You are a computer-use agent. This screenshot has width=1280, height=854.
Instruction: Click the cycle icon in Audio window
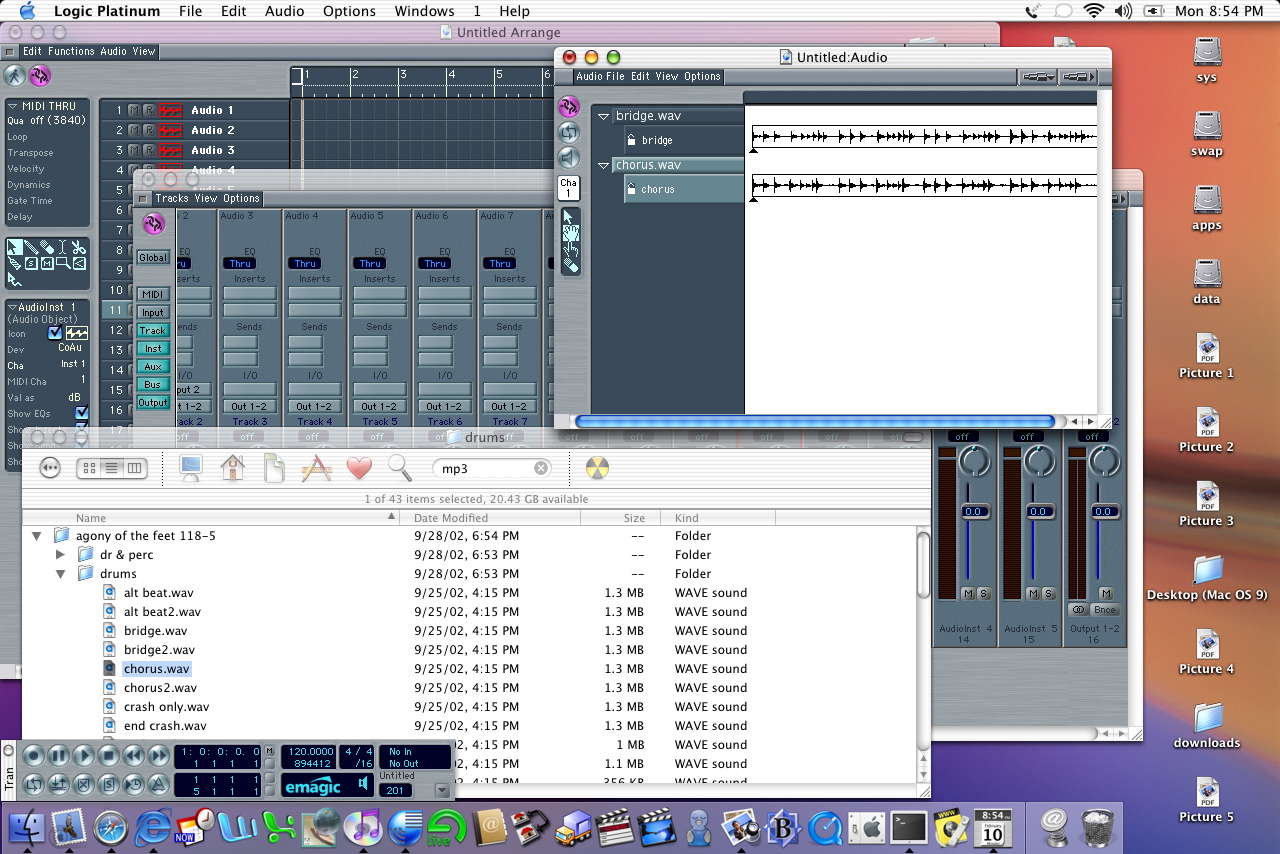click(x=568, y=132)
